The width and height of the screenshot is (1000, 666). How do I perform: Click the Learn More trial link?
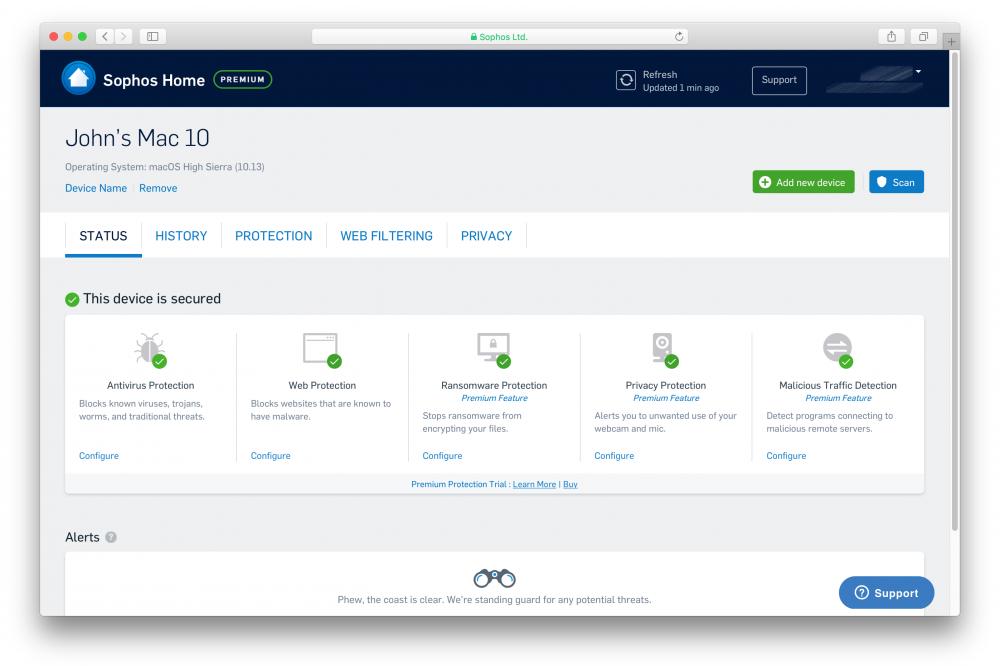pyautogui.click(x=534, y=484)
